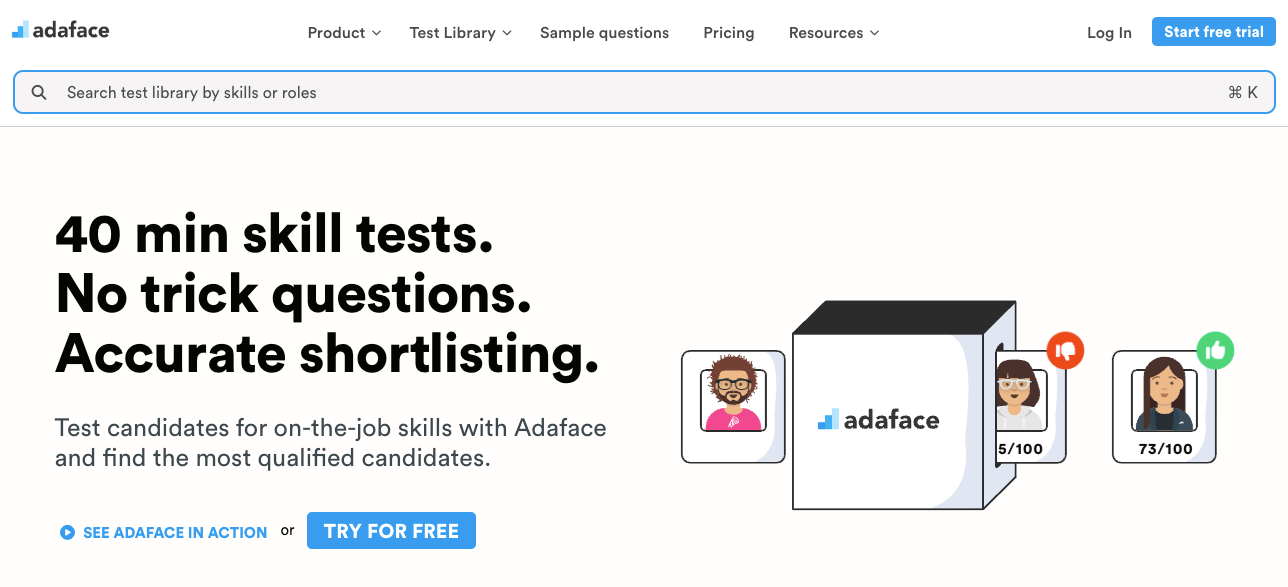Screen dimensions: 1288x587
Task: Click the red thumbs-down badge
Action: pyautogui.click(x=1065, y=351)
